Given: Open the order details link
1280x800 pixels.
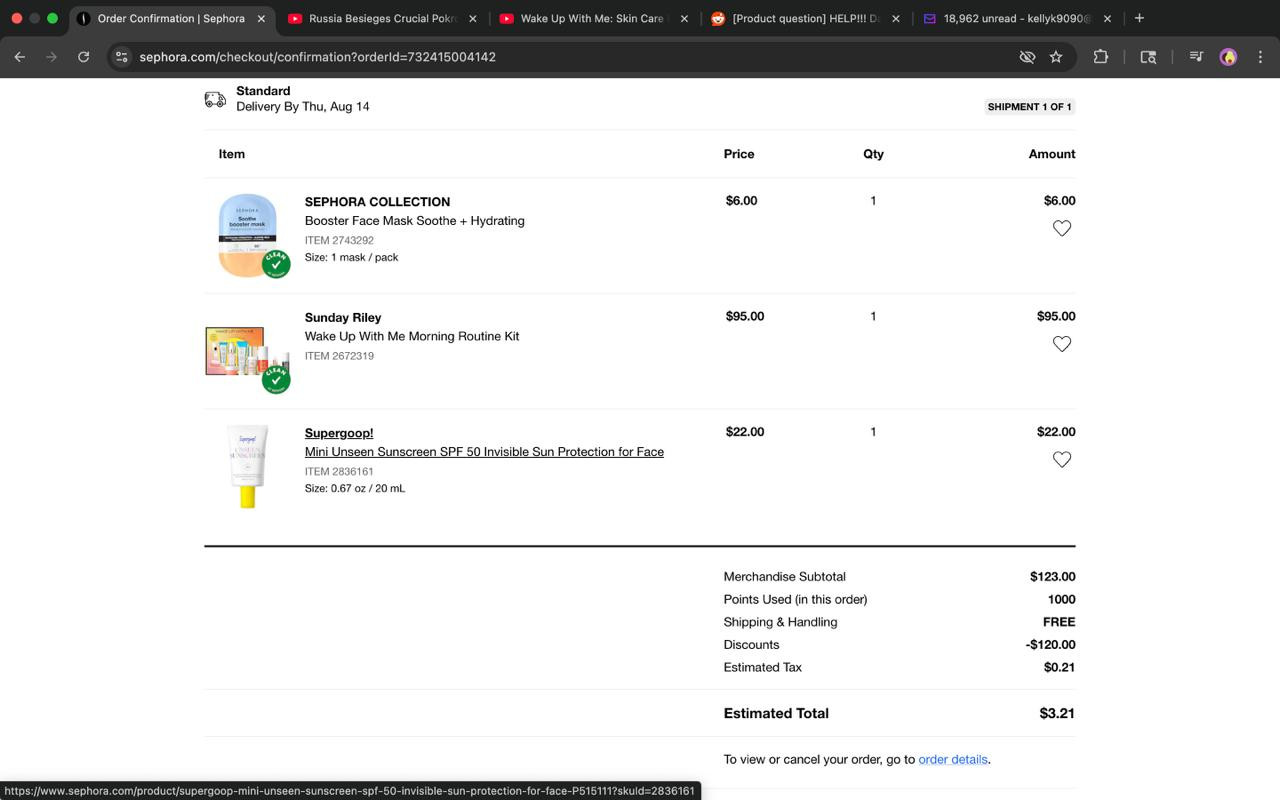Looking at the screenshot, I should pos(953,760).
